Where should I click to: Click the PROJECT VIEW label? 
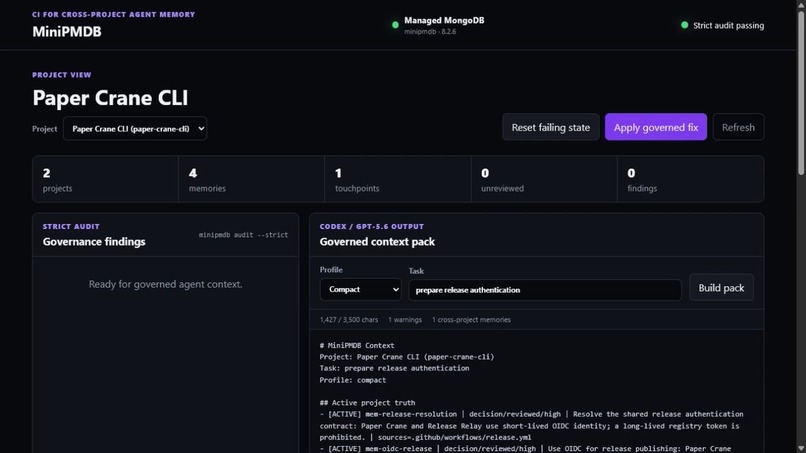[62, 75]
